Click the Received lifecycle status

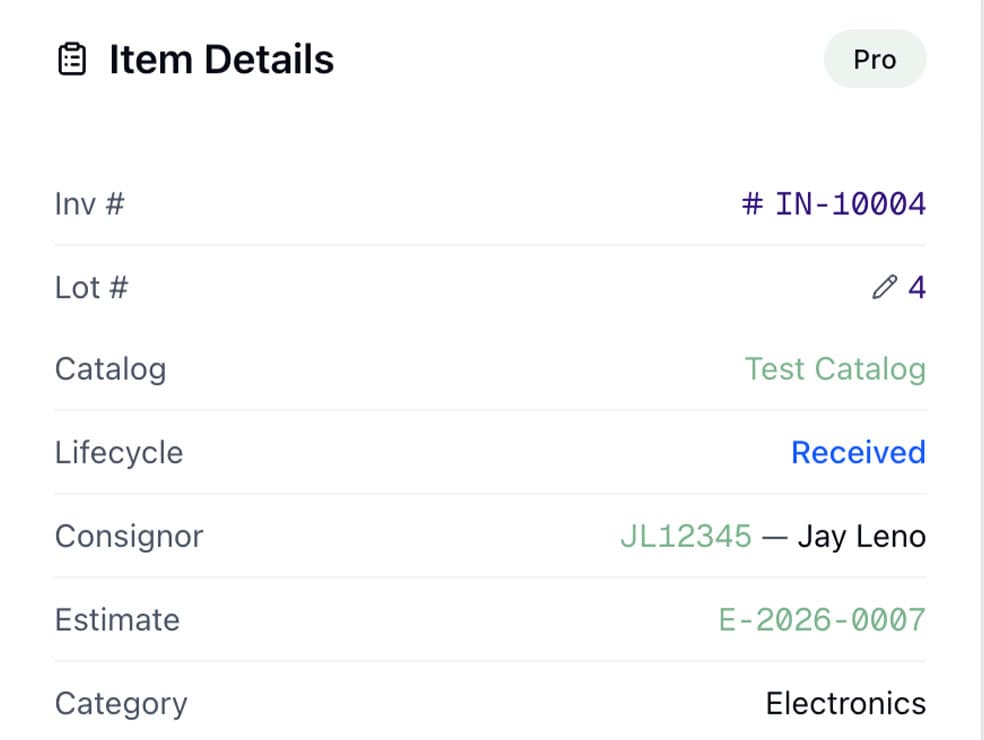[x=858, y=452]
